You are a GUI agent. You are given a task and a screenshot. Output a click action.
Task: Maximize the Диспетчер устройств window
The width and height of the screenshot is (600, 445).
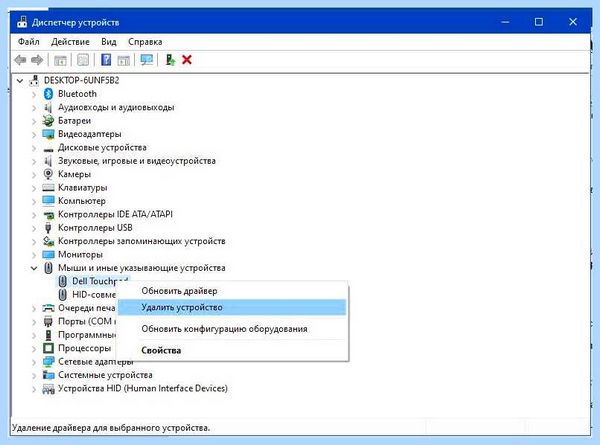[x=539, y=22]
